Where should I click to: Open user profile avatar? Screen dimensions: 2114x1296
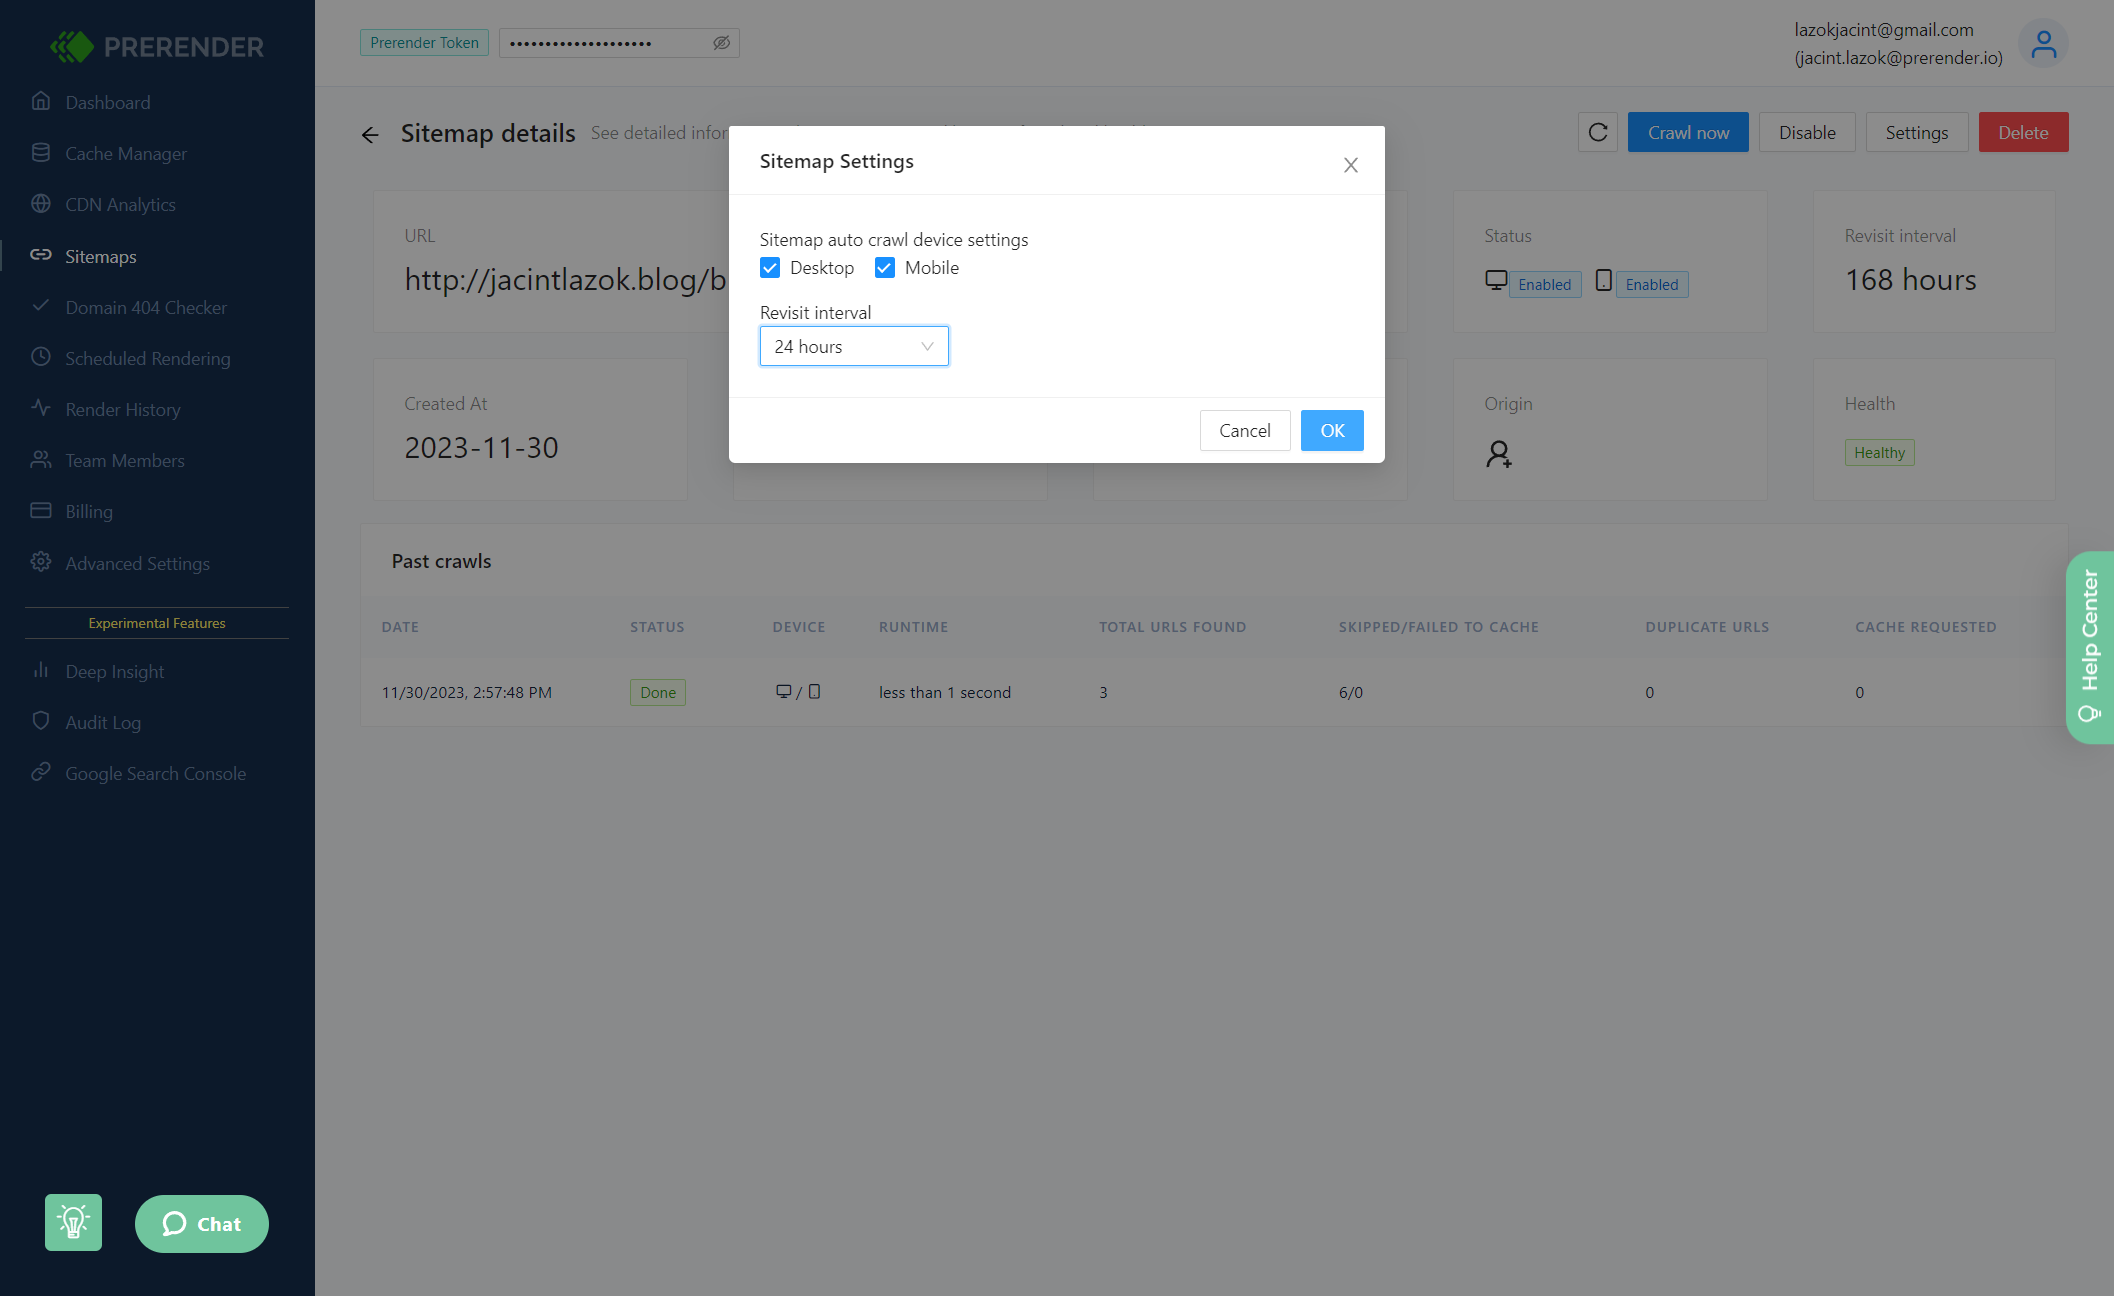[x=2043, y=44]
